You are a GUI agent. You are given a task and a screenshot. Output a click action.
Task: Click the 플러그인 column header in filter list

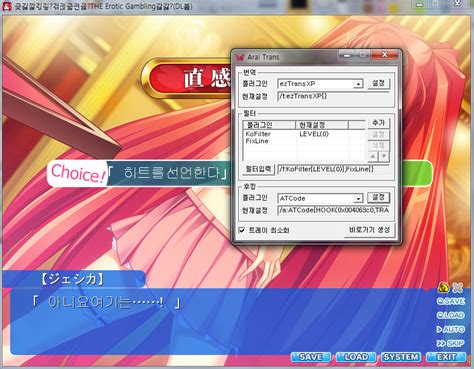point(270,125)
